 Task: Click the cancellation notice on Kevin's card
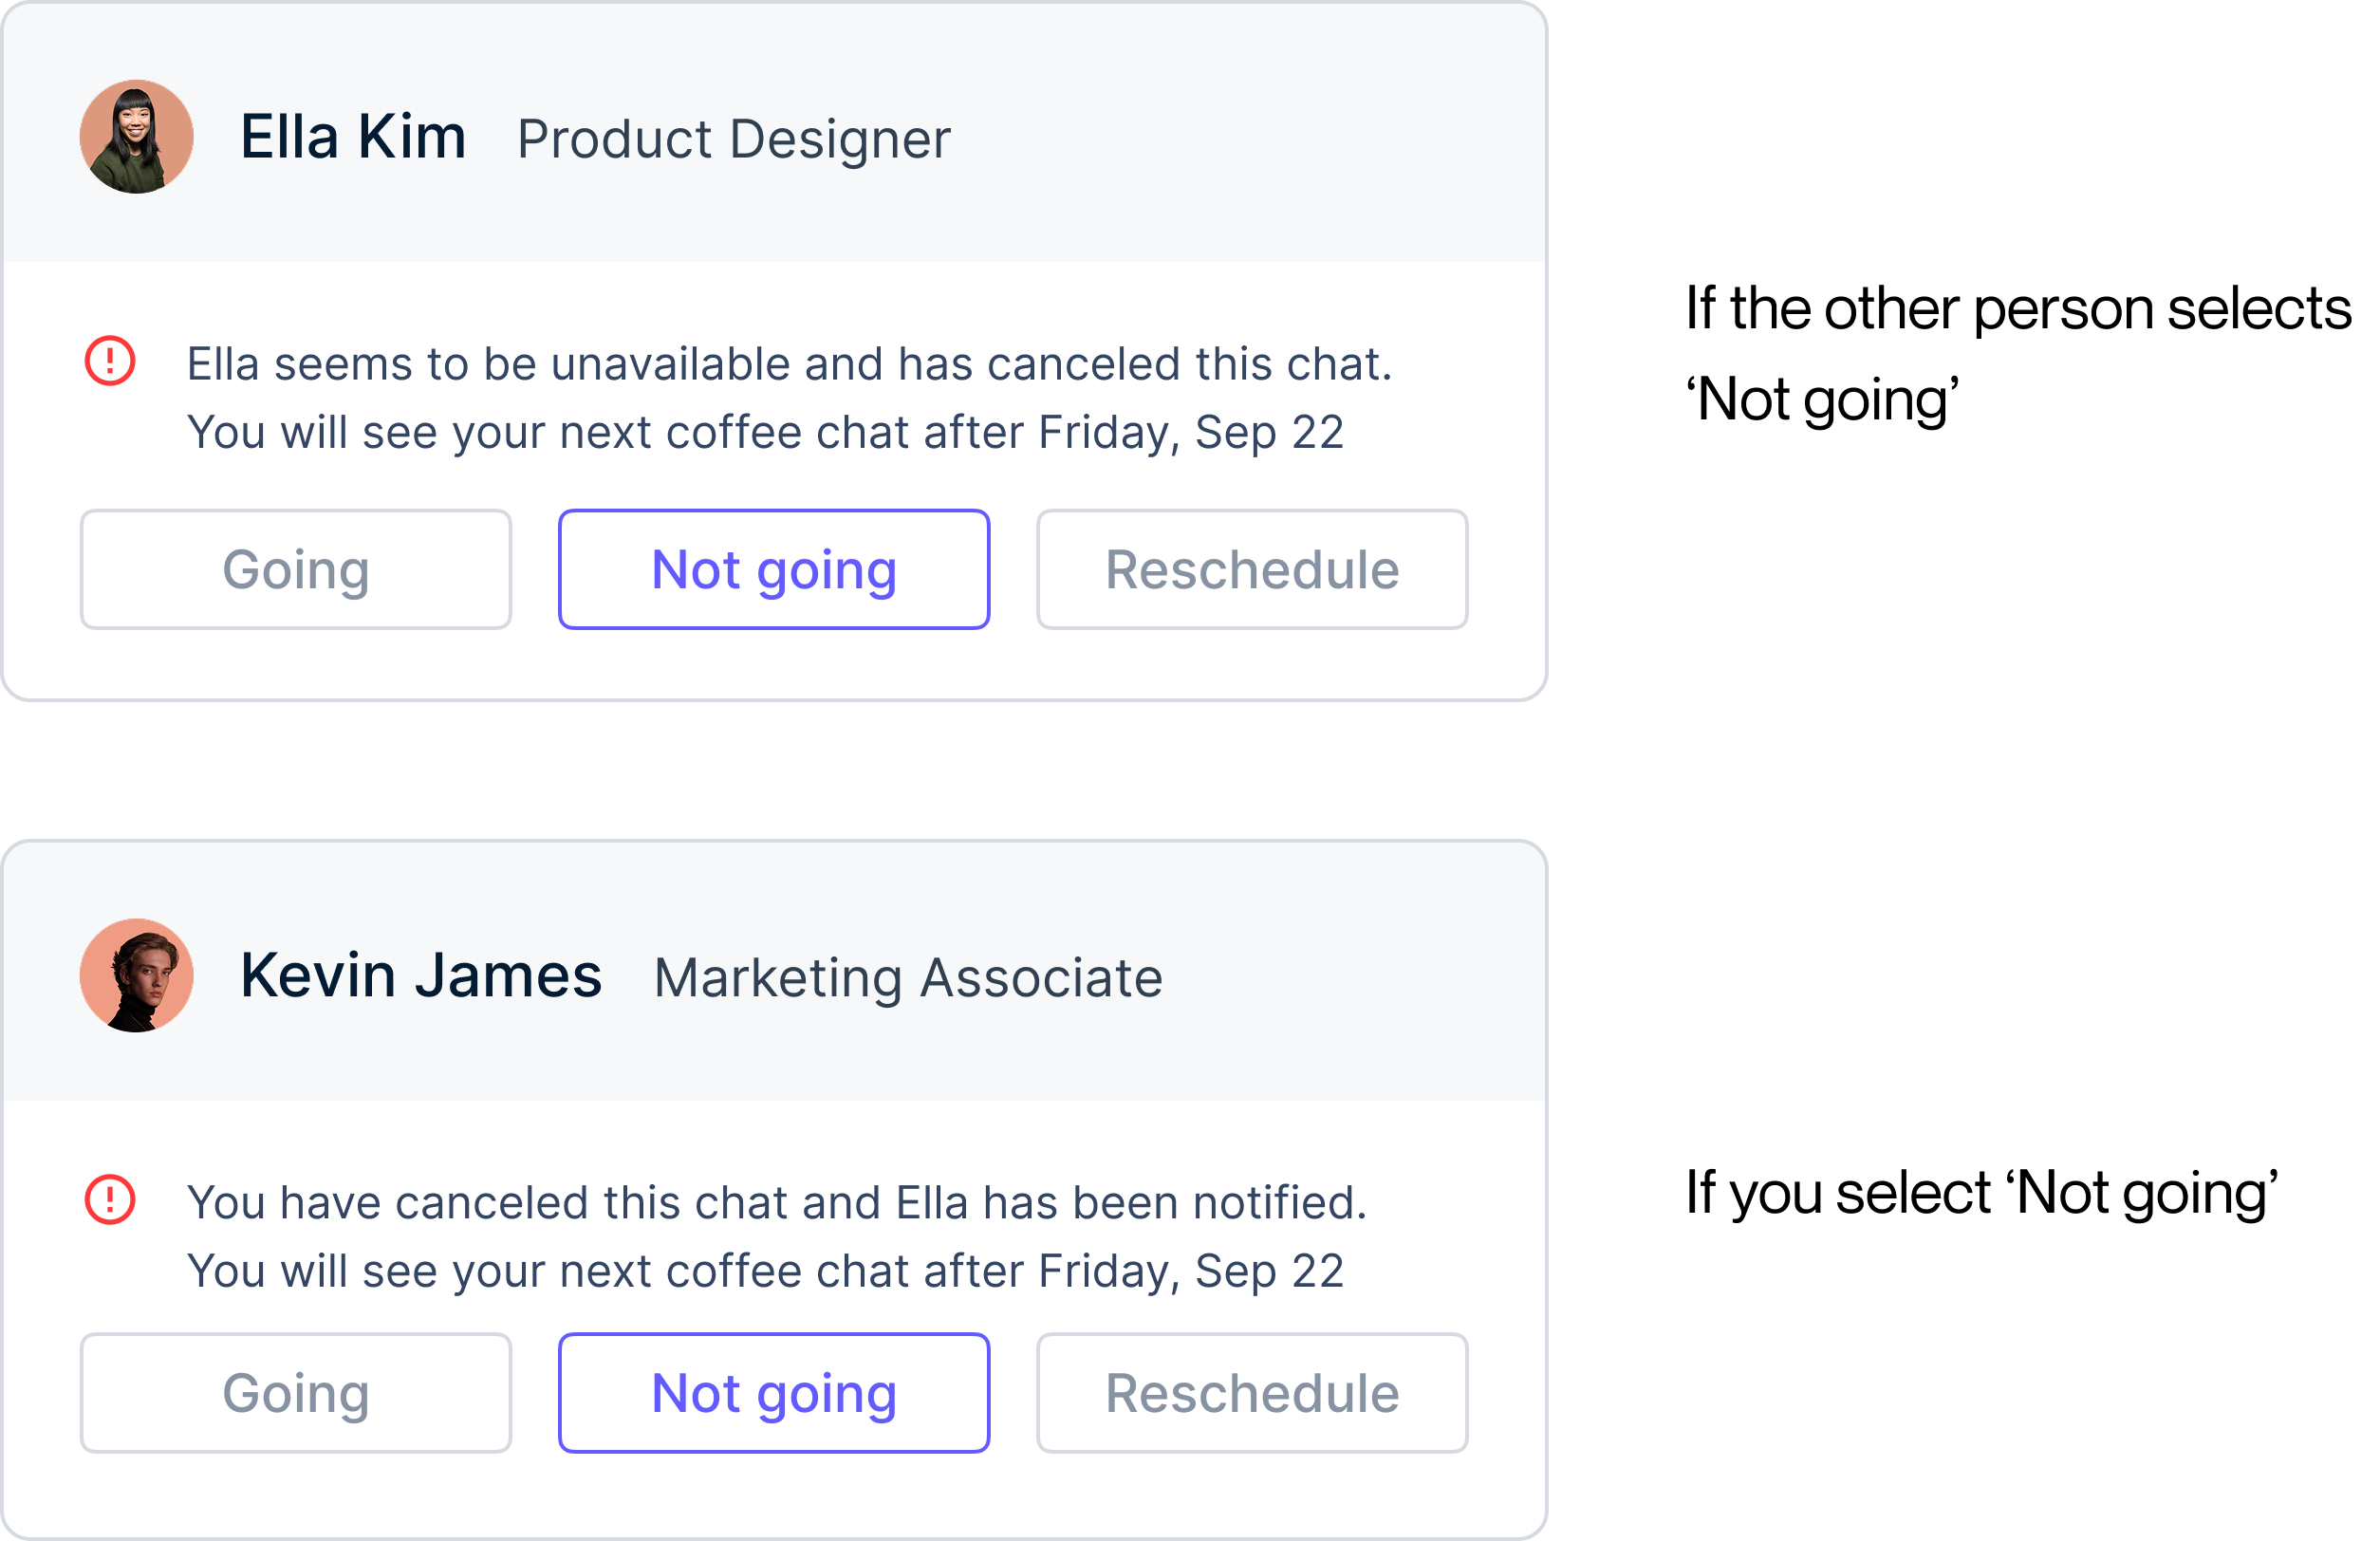pos(777,1203)
